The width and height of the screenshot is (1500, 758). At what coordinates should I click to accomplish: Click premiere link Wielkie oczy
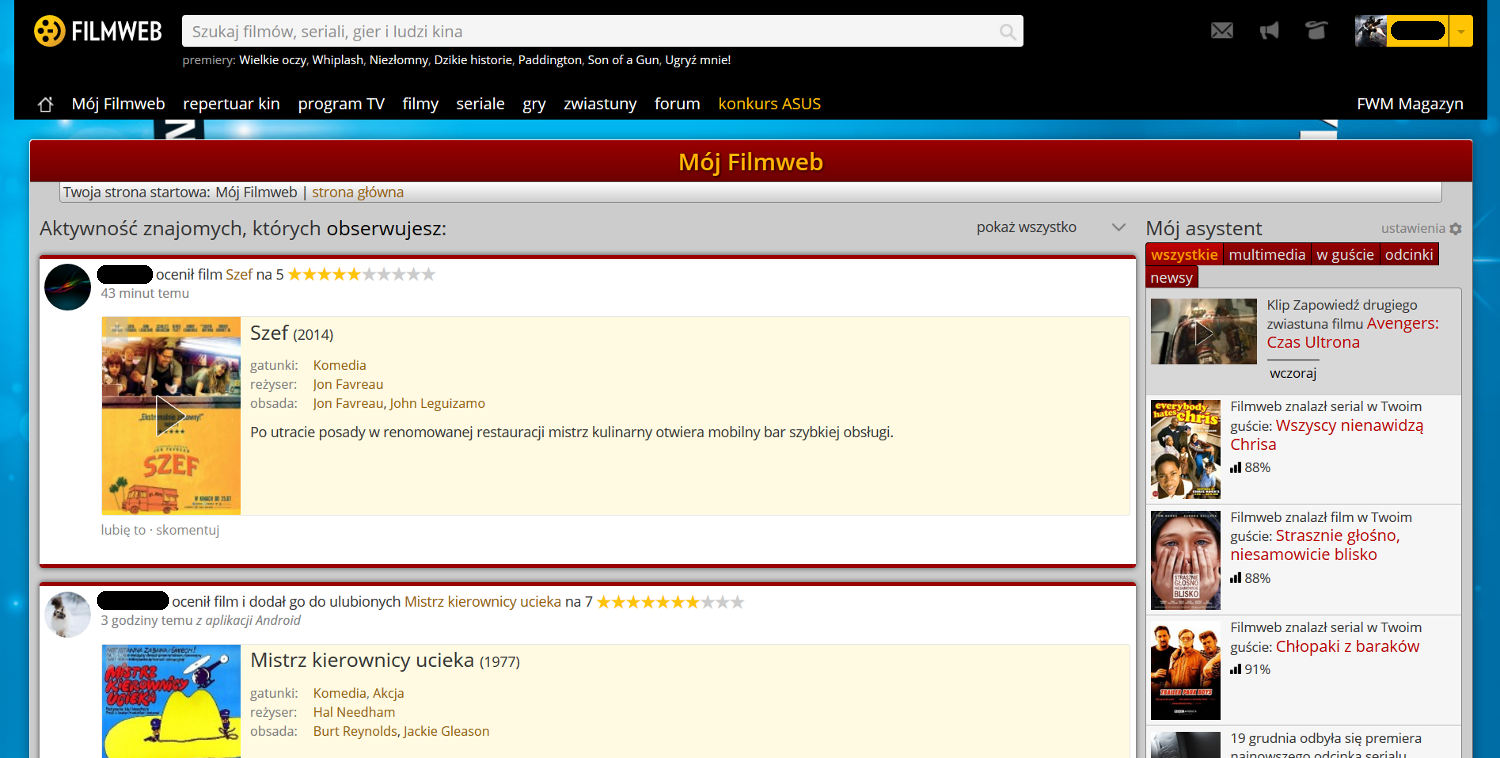[272, 60]
